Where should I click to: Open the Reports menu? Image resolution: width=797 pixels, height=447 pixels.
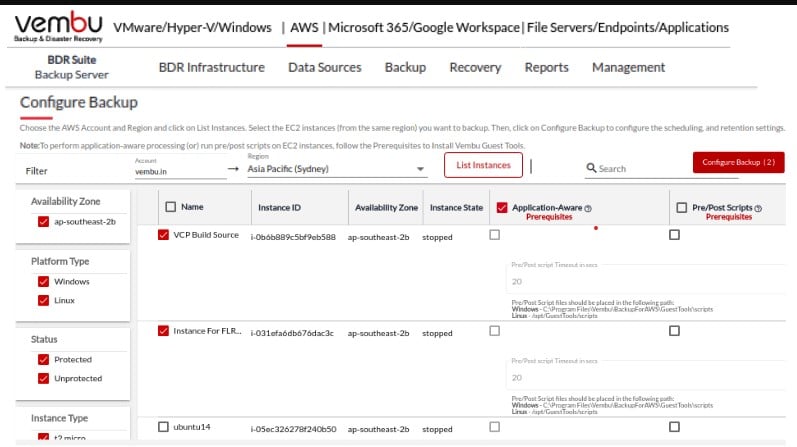(x=546, y=68)
